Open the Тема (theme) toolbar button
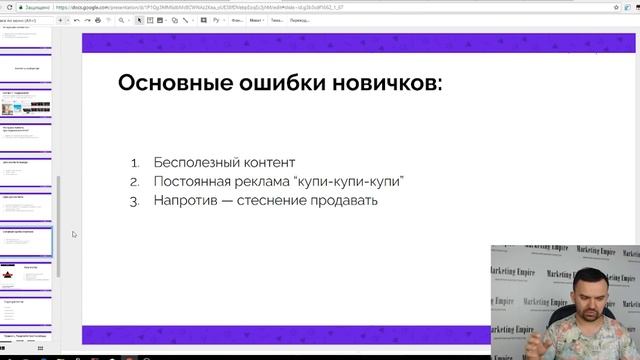 click(x=277, y=20)
